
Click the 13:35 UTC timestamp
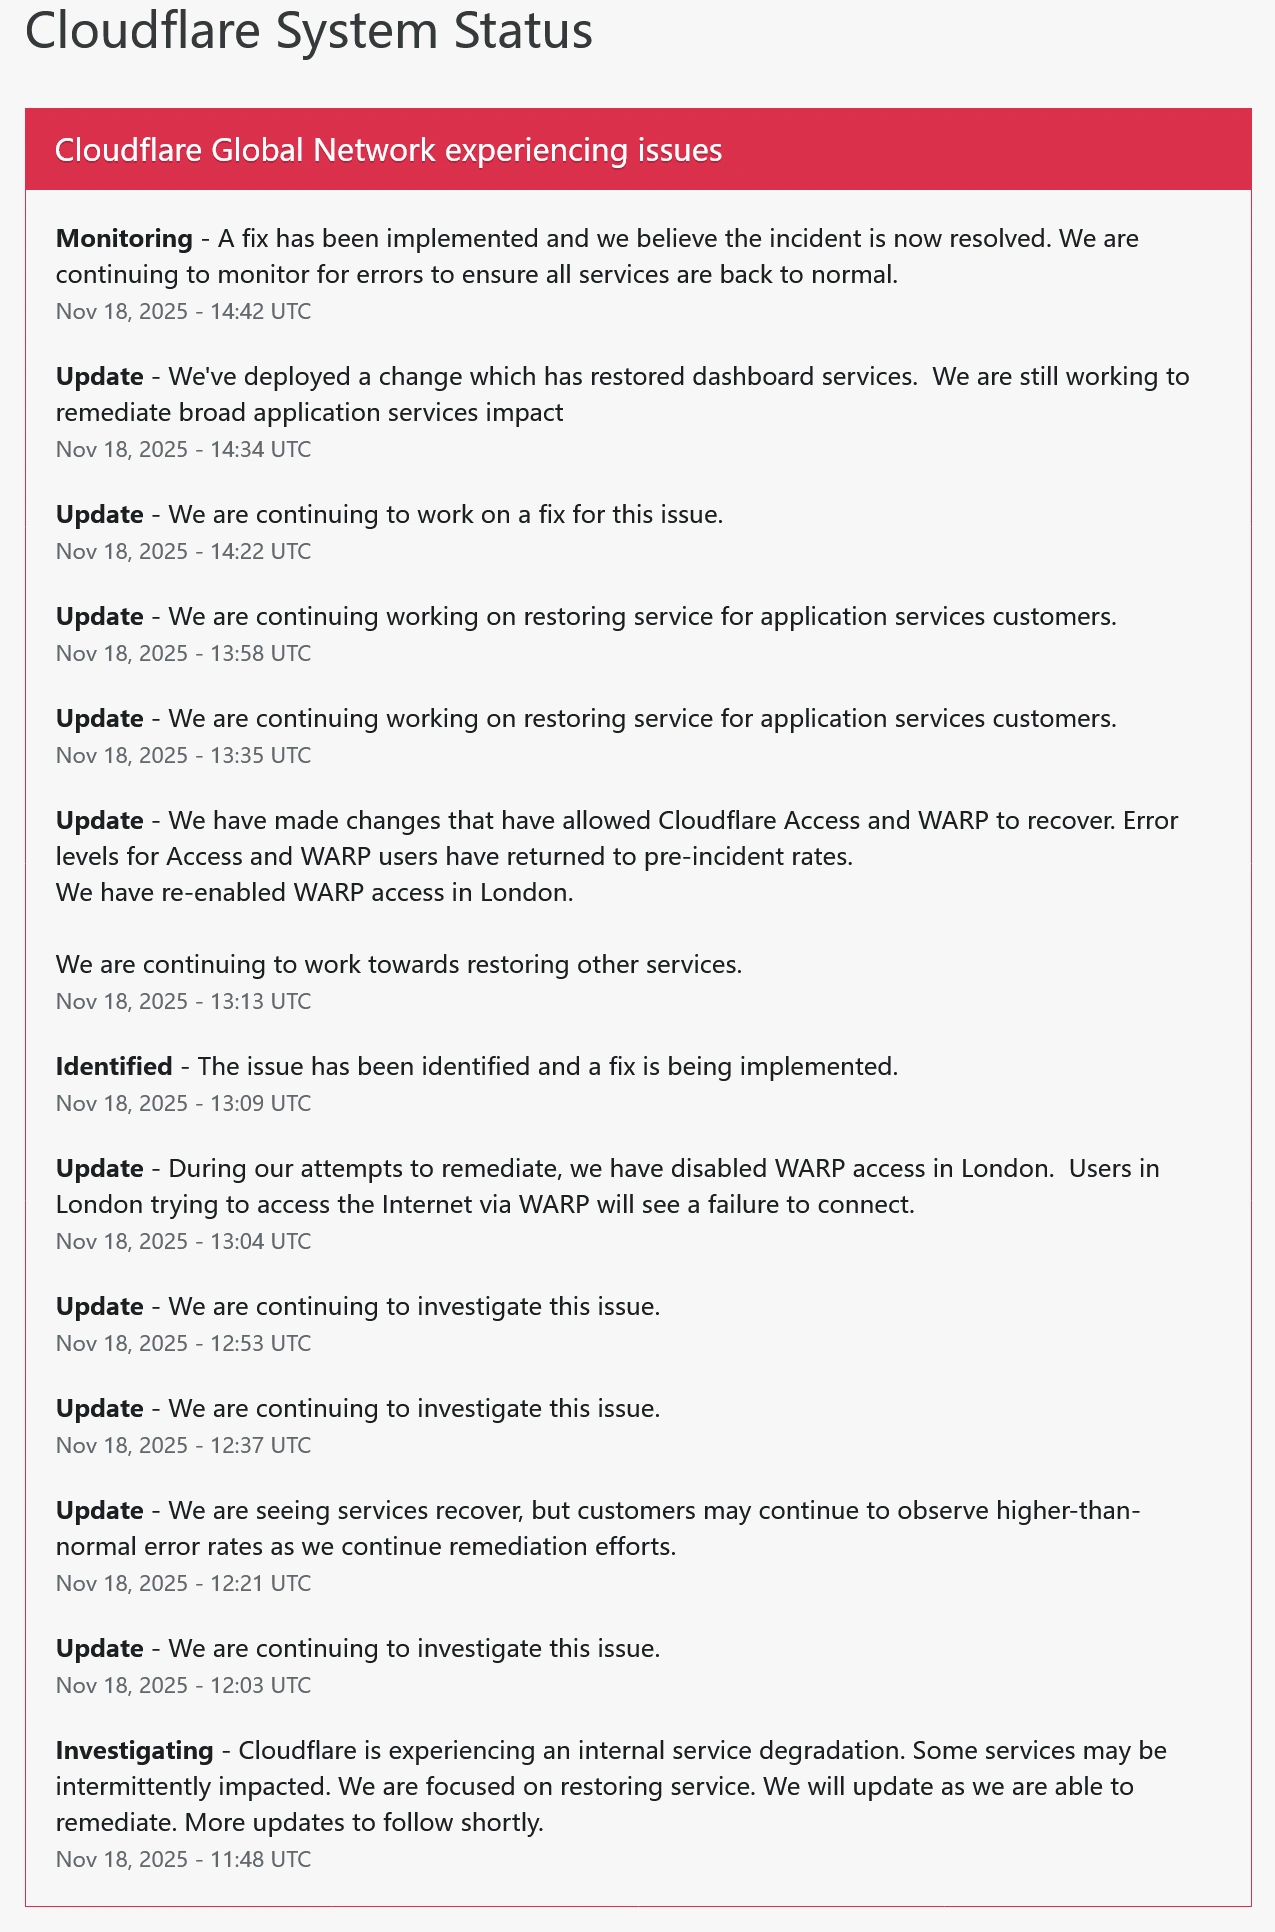tap(183, 755)
